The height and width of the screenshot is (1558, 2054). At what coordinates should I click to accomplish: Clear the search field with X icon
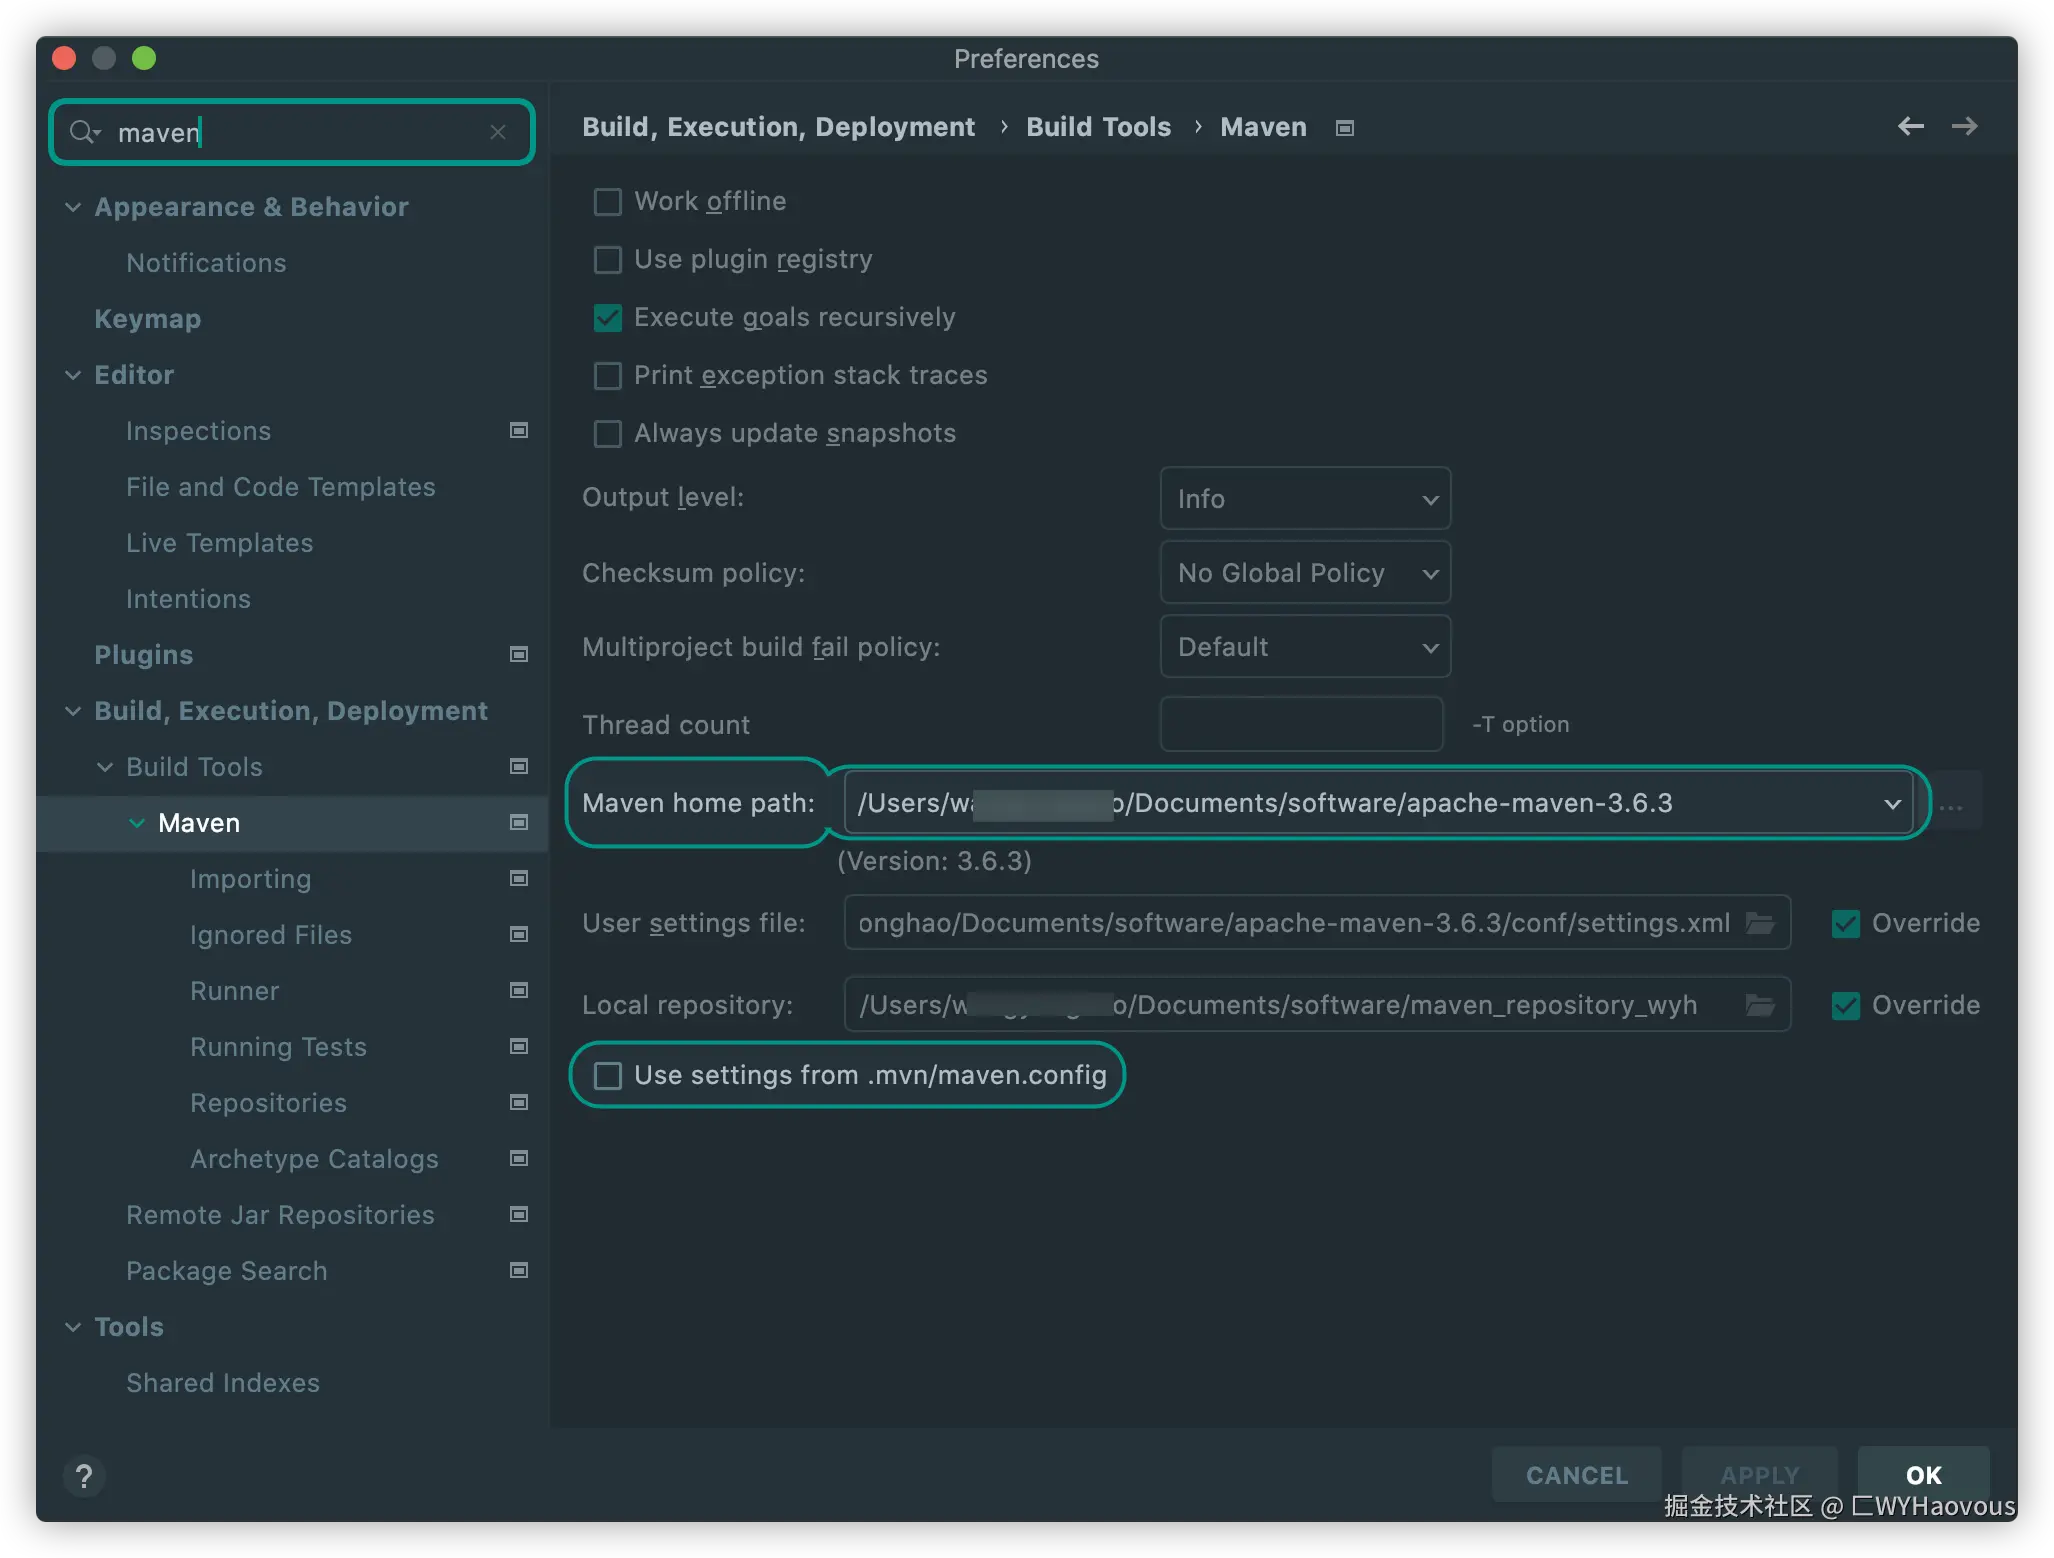(498, 132)
